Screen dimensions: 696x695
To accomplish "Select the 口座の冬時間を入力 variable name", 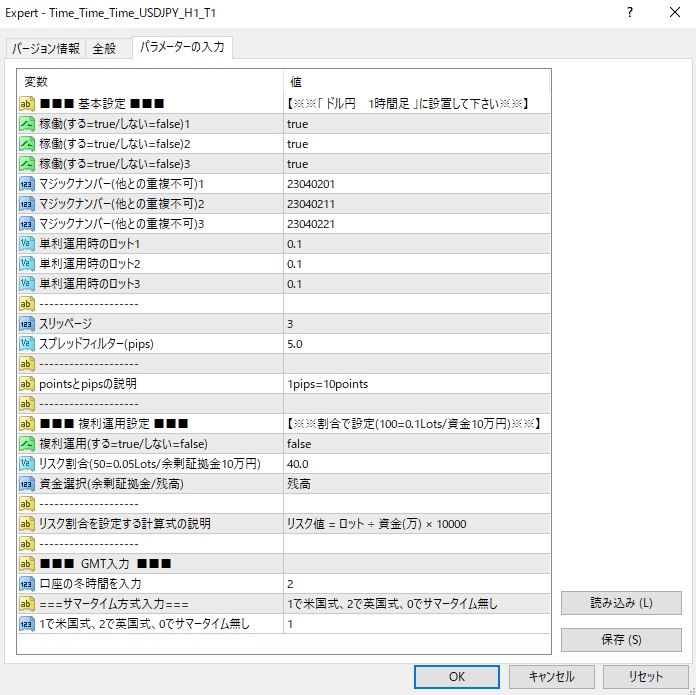I will (90, 584).
